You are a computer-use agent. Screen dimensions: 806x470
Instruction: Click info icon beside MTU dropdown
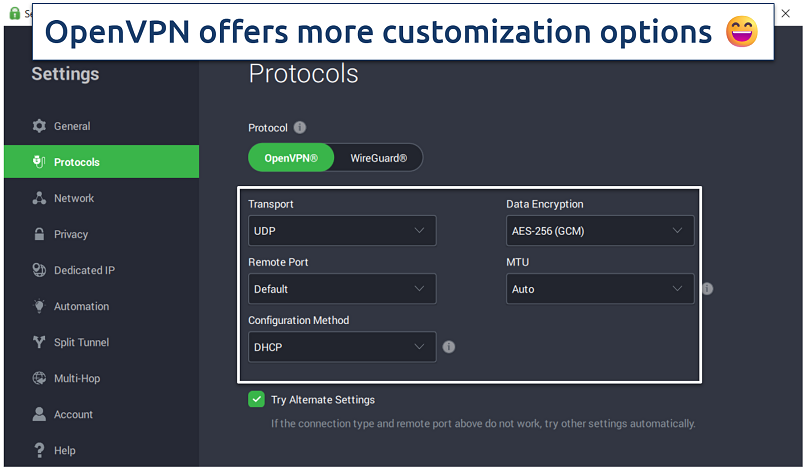coord(707,289)
